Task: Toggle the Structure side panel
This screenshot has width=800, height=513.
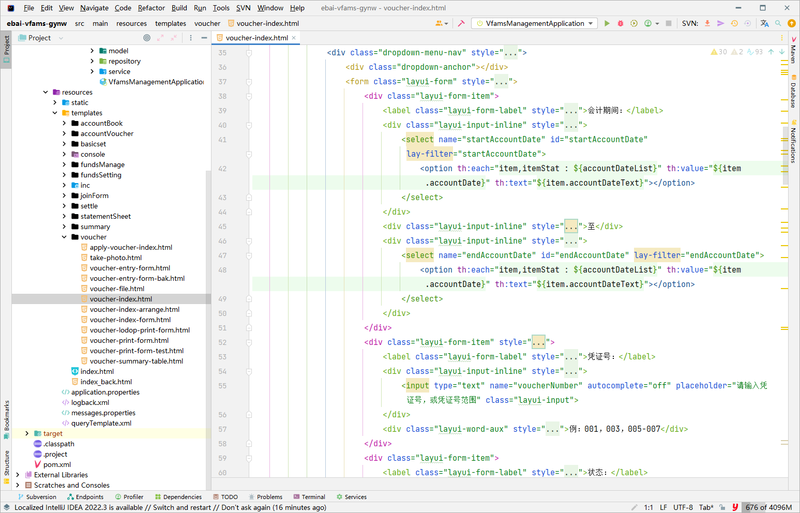Action: (6, 464)
